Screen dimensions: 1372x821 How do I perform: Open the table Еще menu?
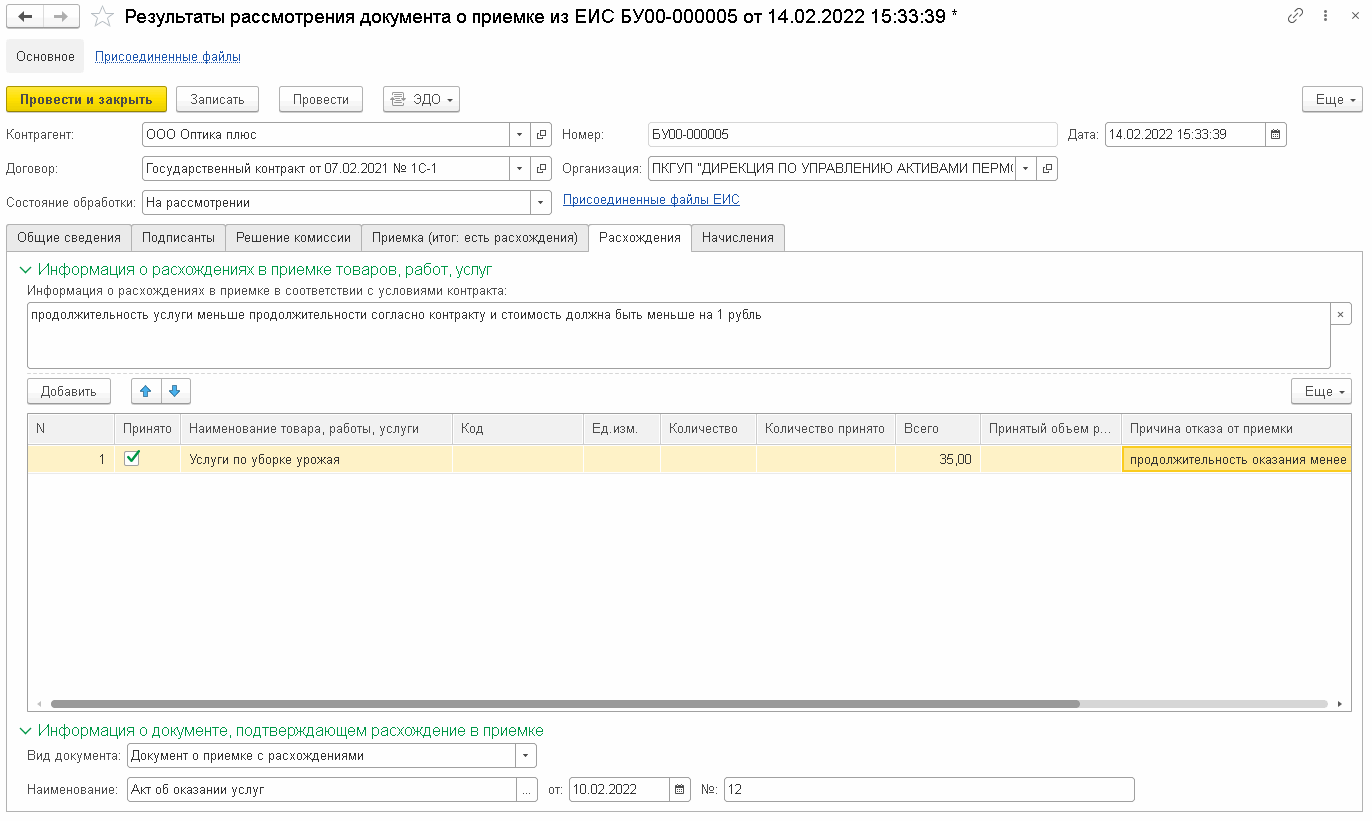click(1322, 391)
